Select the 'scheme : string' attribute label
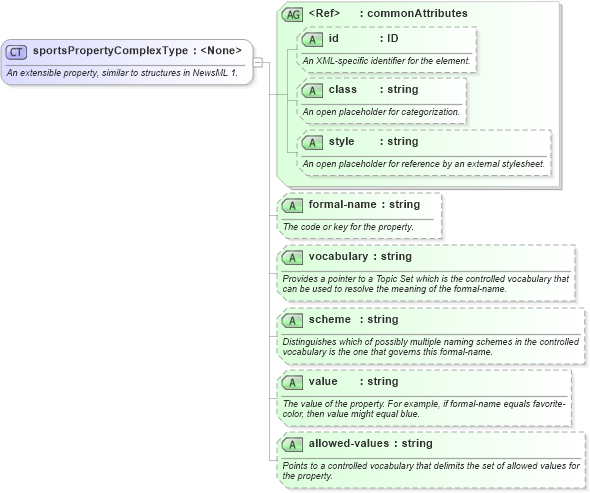The image size is (590, 493). pyautogui.click(x=353, y=320)
